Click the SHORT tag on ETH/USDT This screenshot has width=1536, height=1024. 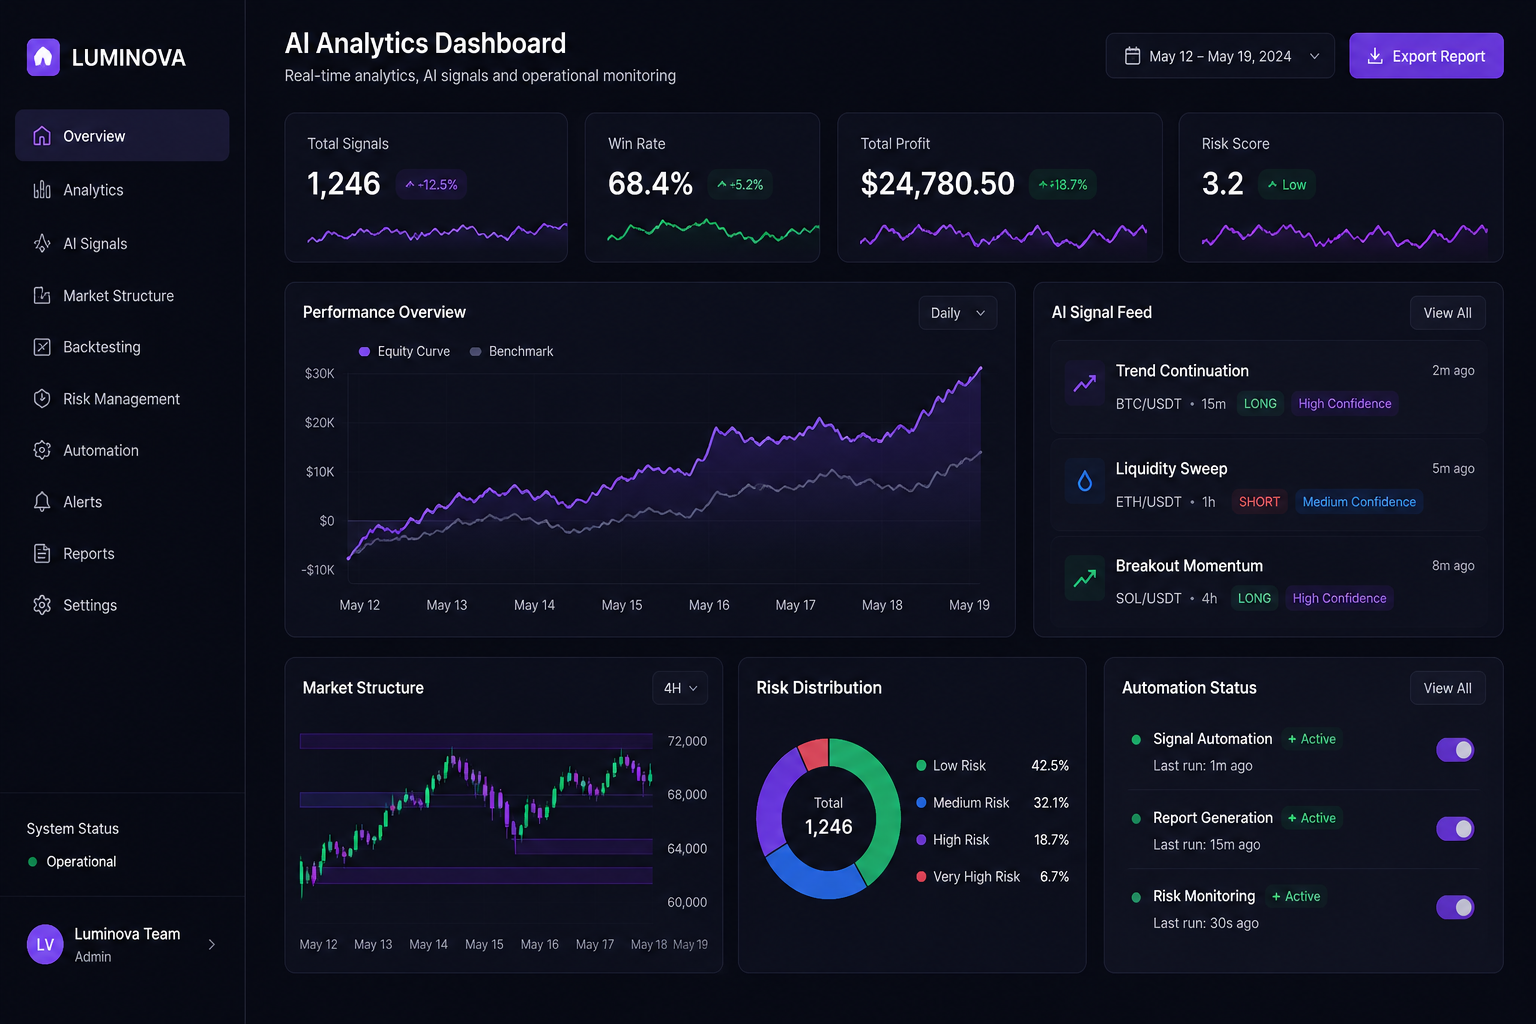[1259, 502]
